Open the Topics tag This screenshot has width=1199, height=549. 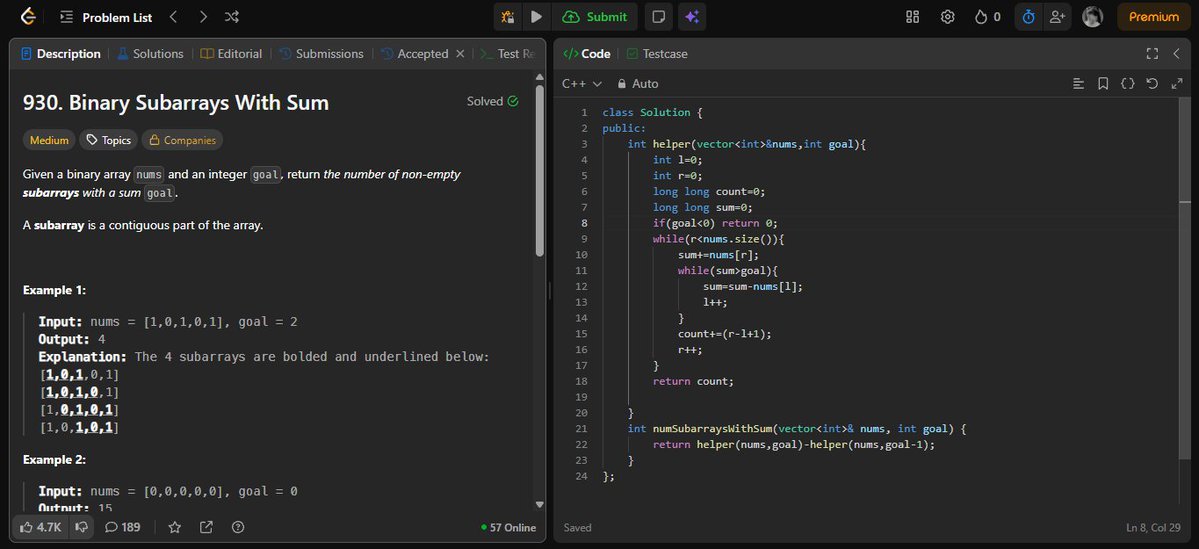109,140
